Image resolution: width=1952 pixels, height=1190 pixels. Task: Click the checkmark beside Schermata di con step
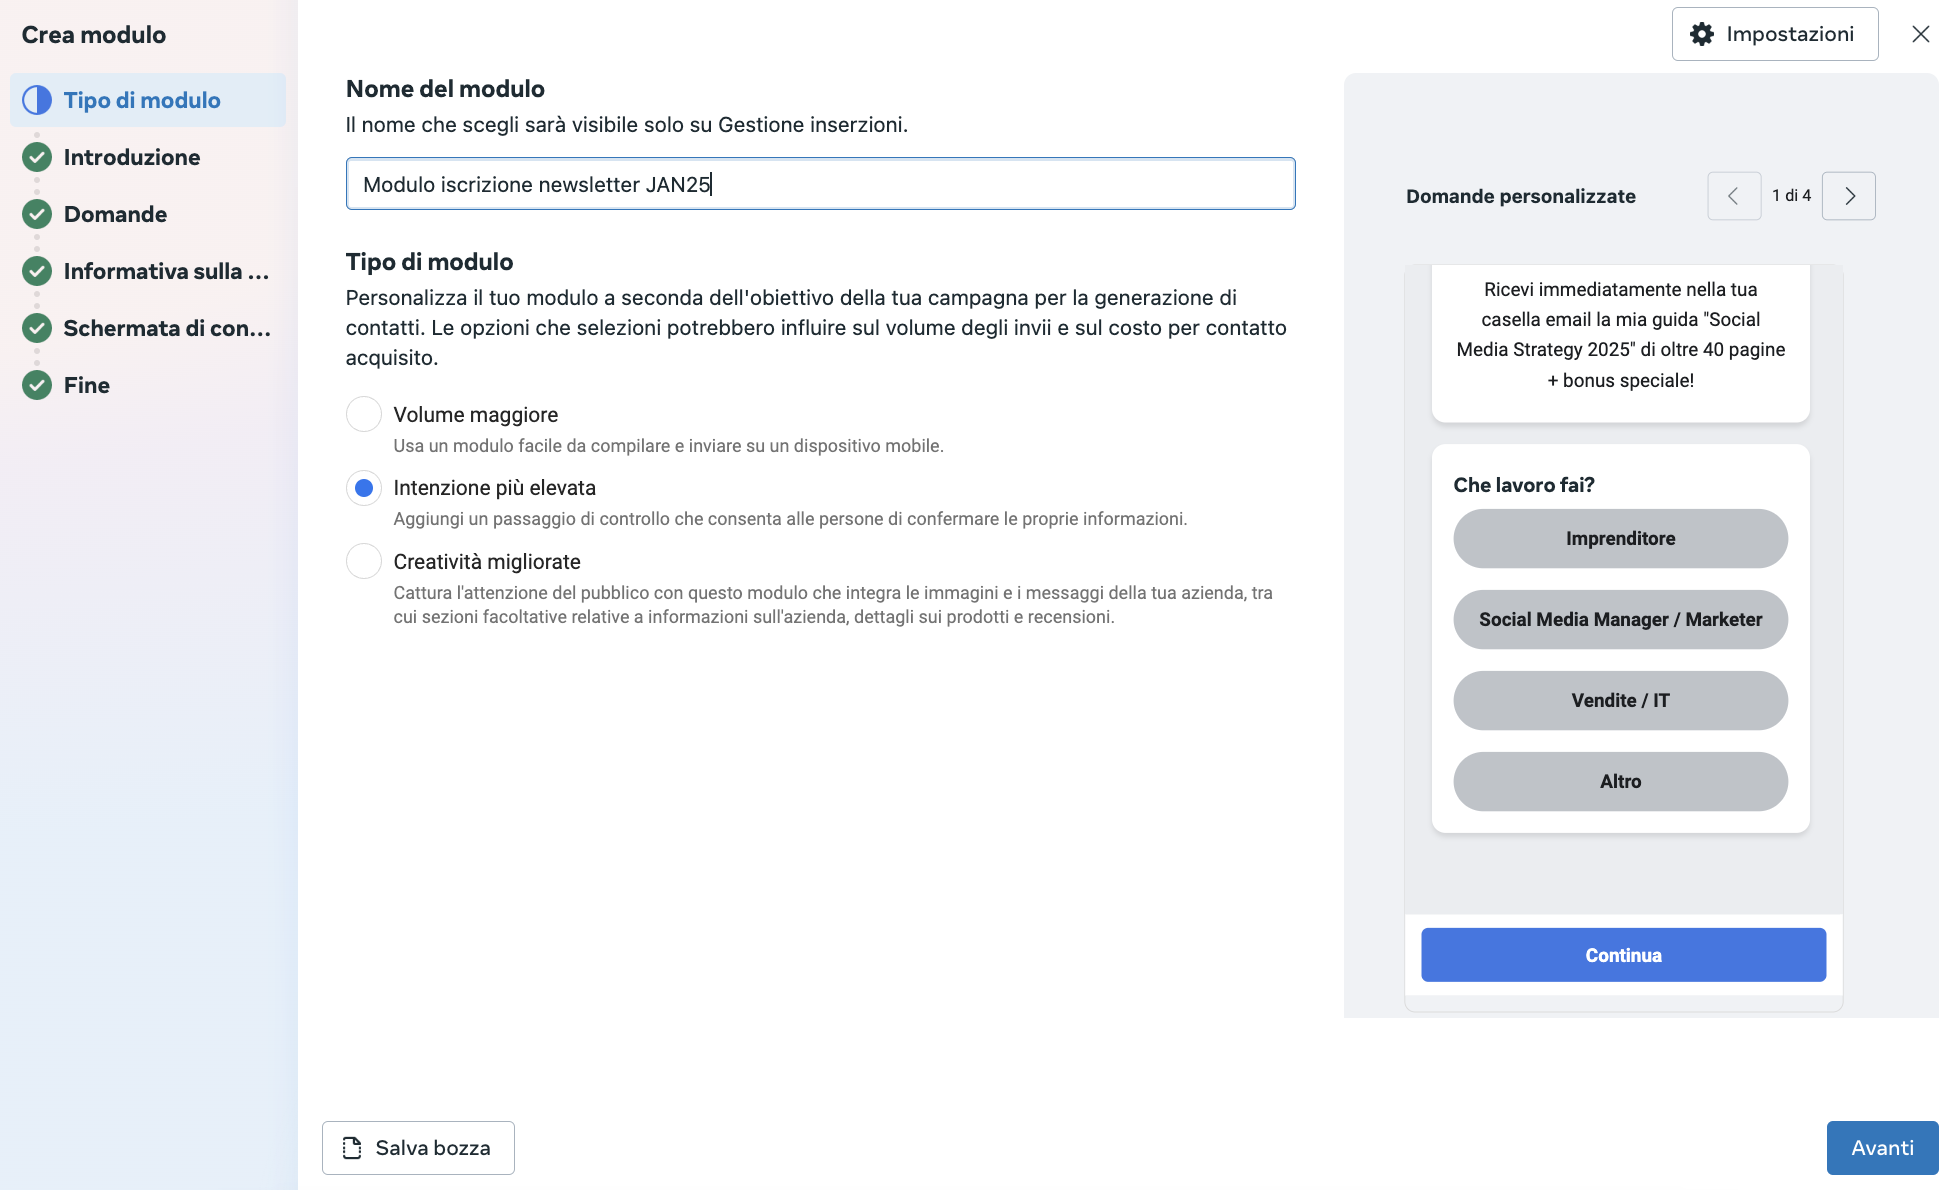tap(36, 328)
